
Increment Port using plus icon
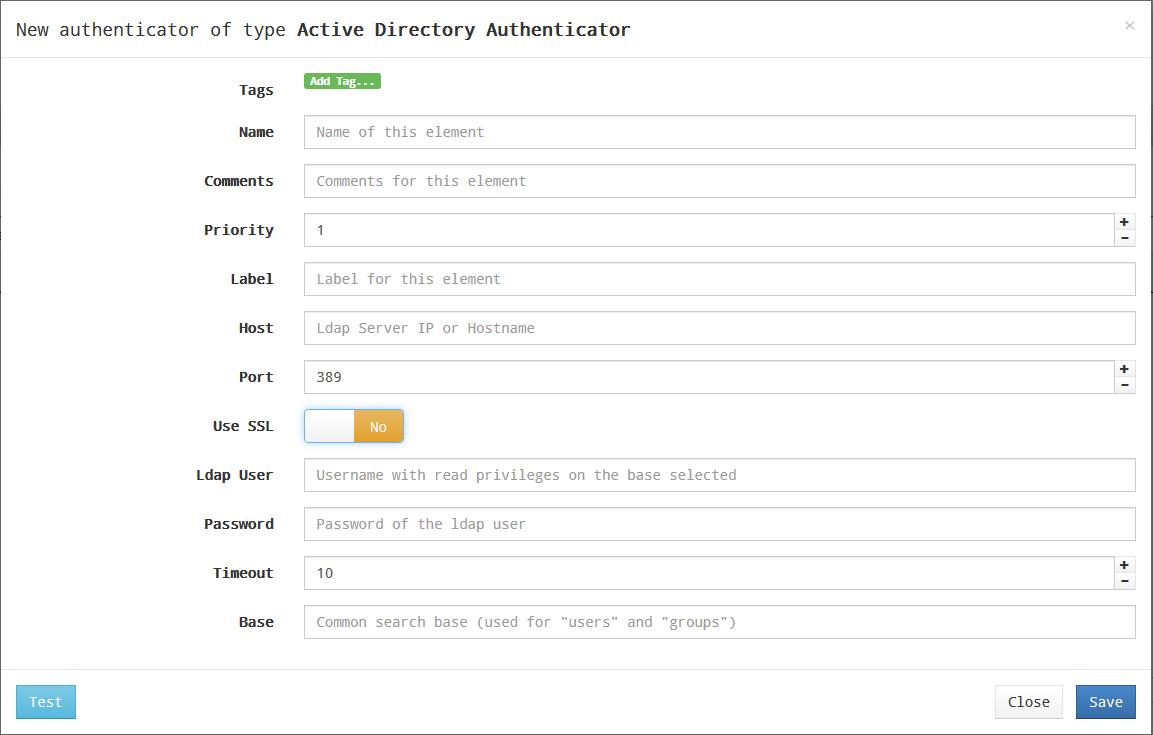pos(1124,369)
